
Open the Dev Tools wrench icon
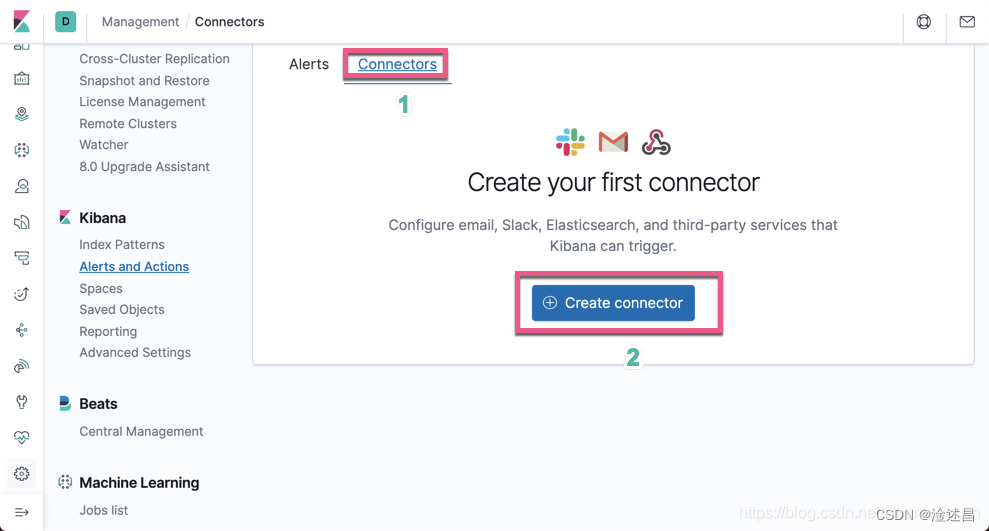[21, 402]
